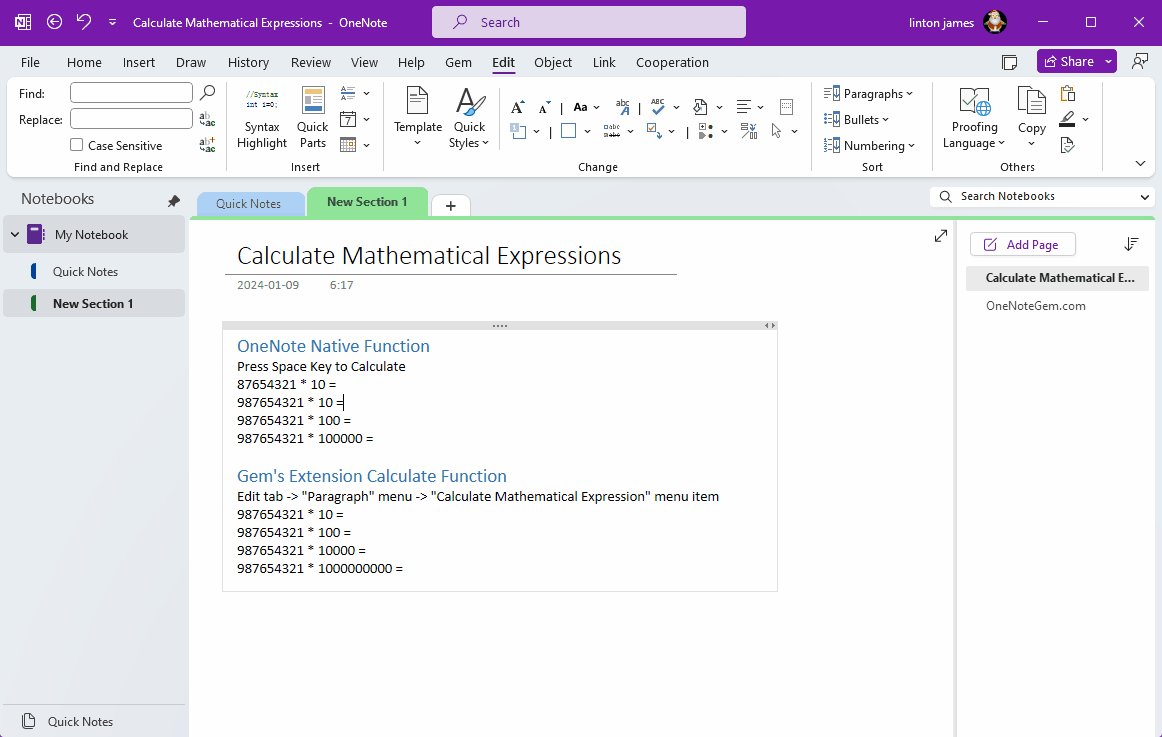Expand the page to full view

click(940, 236)
